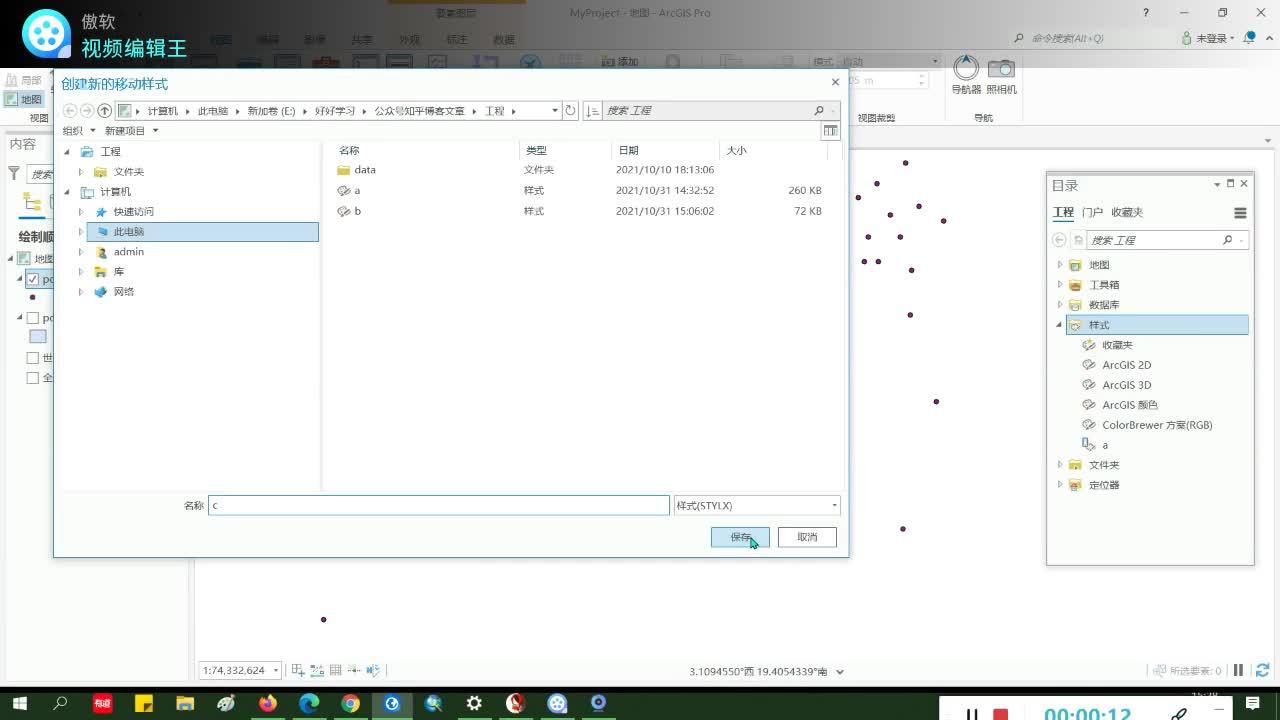The image size is (1280, 720).
Task: Click the up-one-level arrow in the dialog
Action: pos(105,110)
